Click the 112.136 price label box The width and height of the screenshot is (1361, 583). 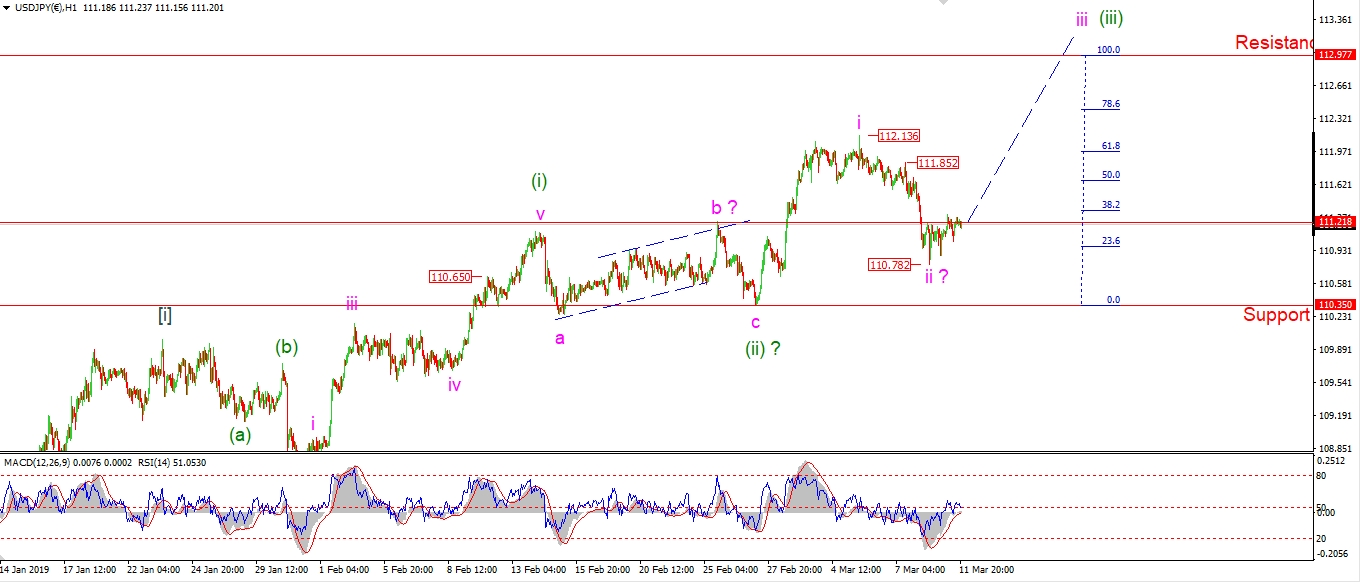coord(898,135)
